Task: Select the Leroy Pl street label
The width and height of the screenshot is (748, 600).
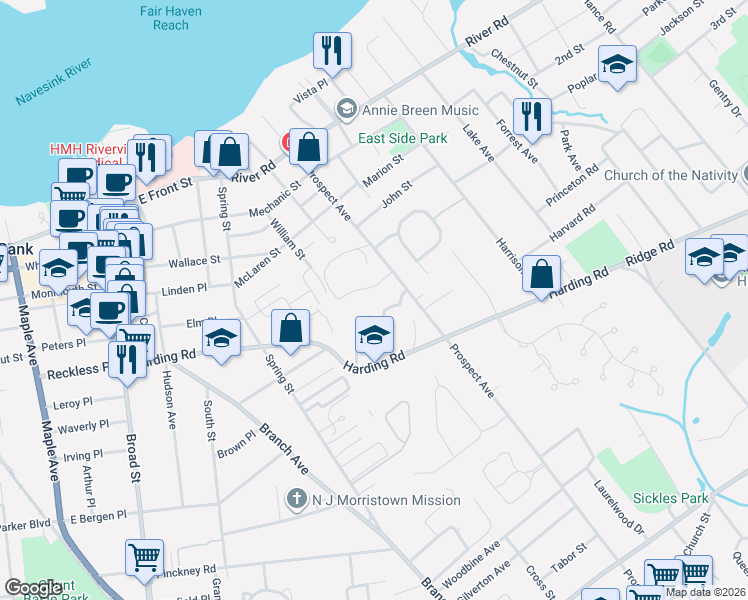Action: 73,403
